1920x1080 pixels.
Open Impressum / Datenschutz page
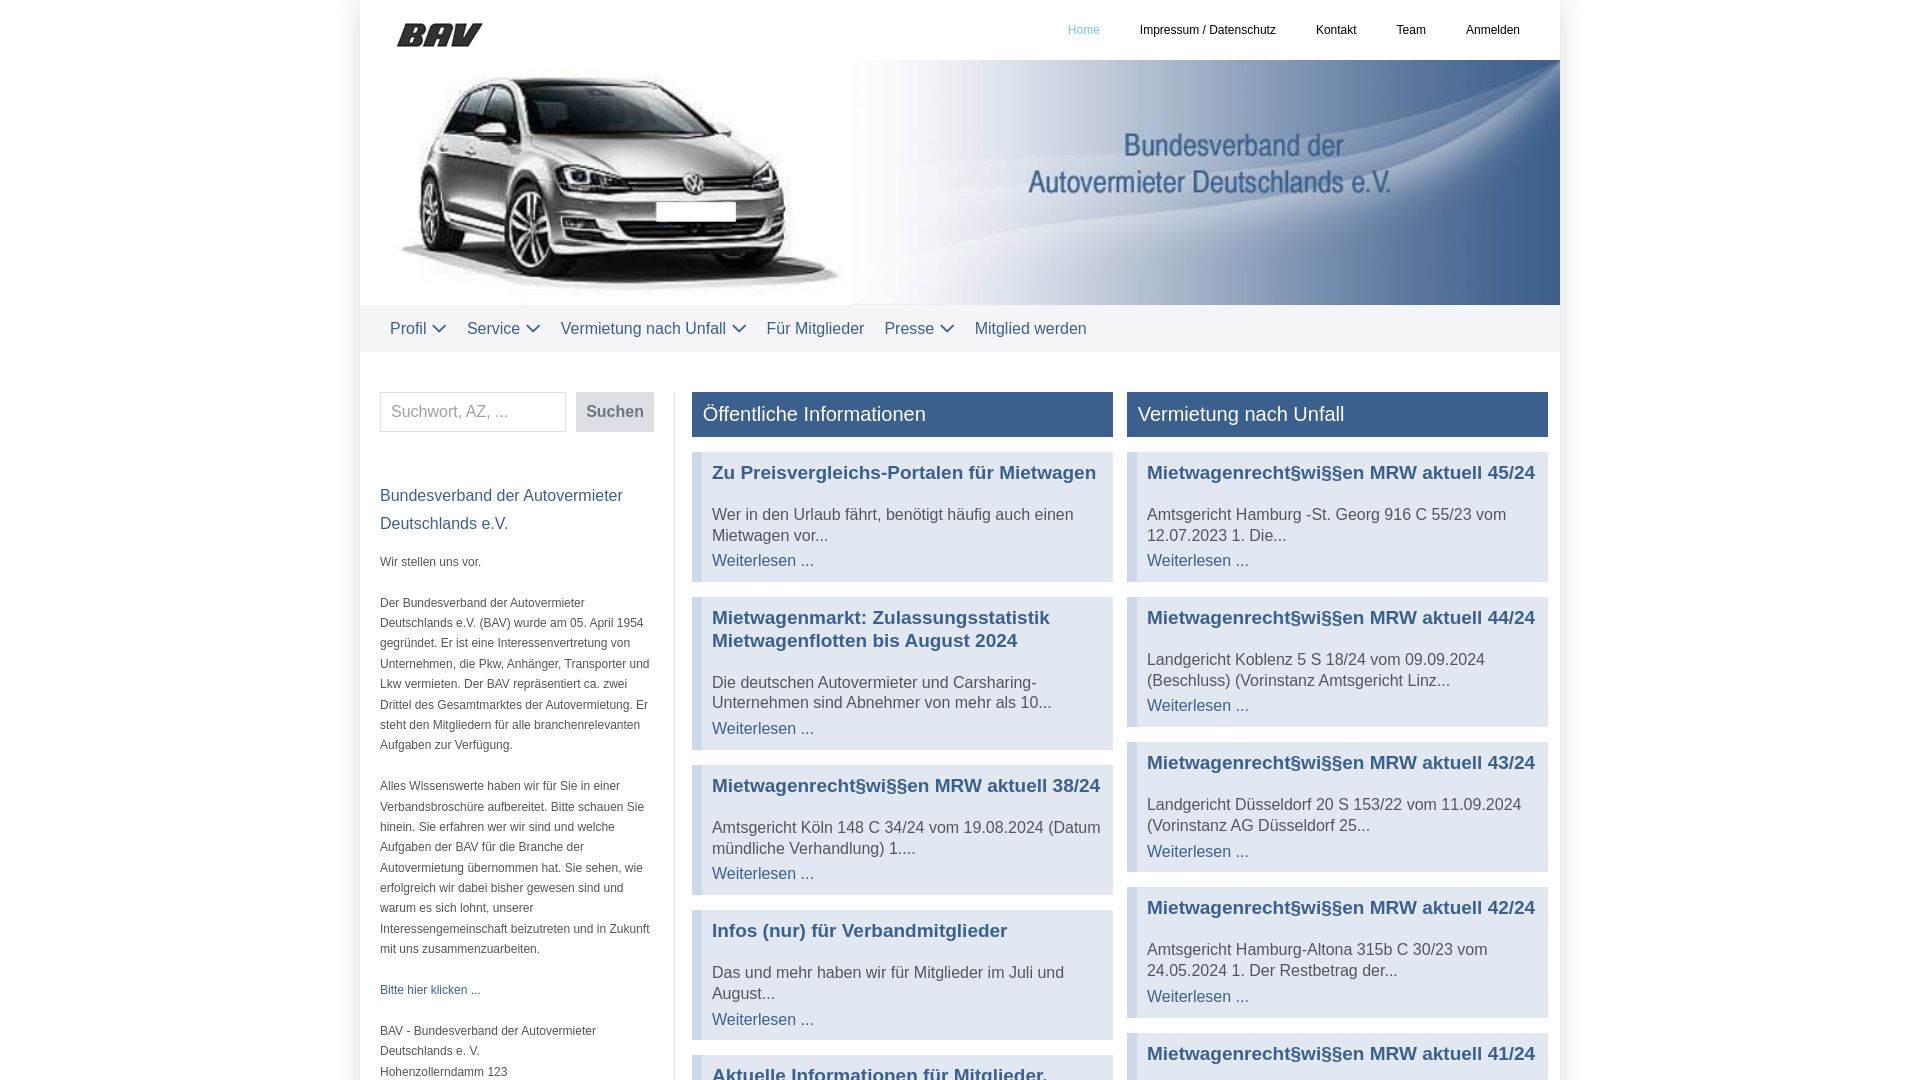point(1207,30)
